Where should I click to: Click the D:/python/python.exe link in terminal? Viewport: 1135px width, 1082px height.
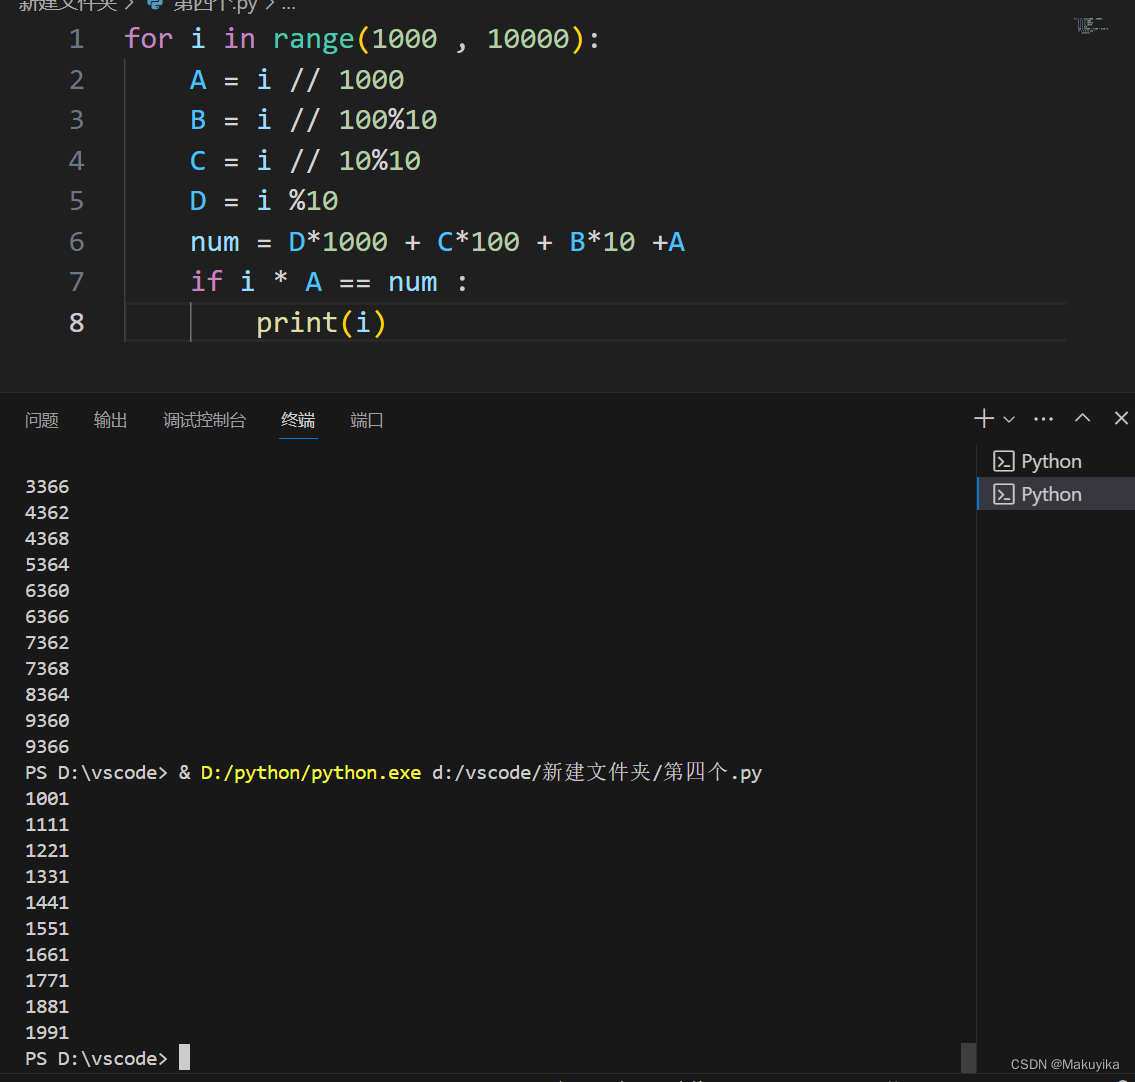point(310,772)
